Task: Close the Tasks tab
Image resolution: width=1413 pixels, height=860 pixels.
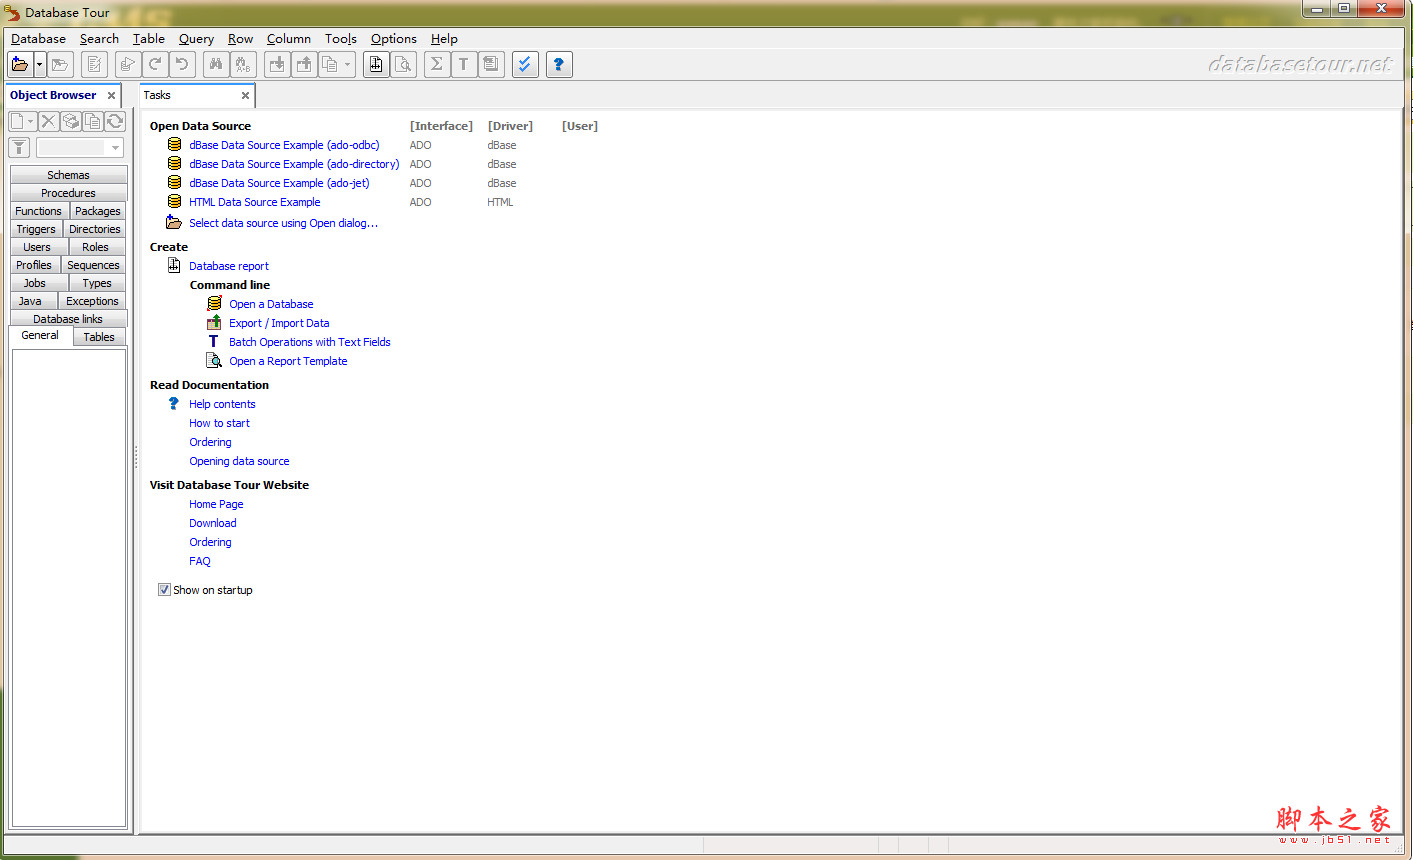Action: (245, 95)
